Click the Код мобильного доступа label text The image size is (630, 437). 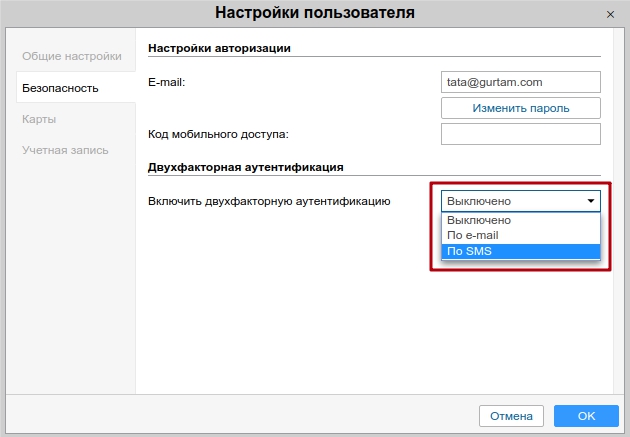[x=217, y=134]
